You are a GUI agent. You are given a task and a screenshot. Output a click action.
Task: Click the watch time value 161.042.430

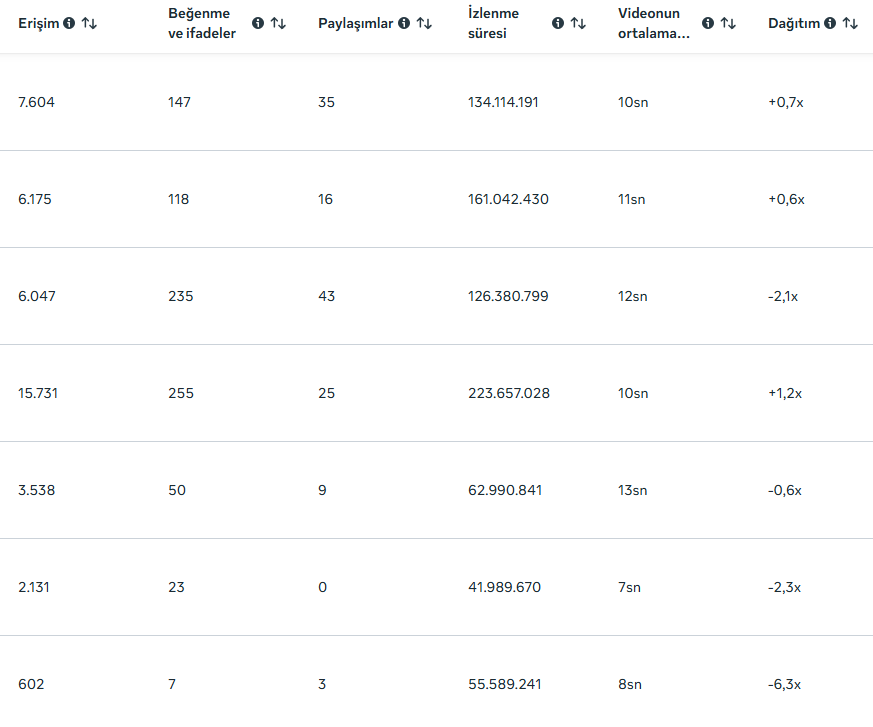(x=508, y=199)
